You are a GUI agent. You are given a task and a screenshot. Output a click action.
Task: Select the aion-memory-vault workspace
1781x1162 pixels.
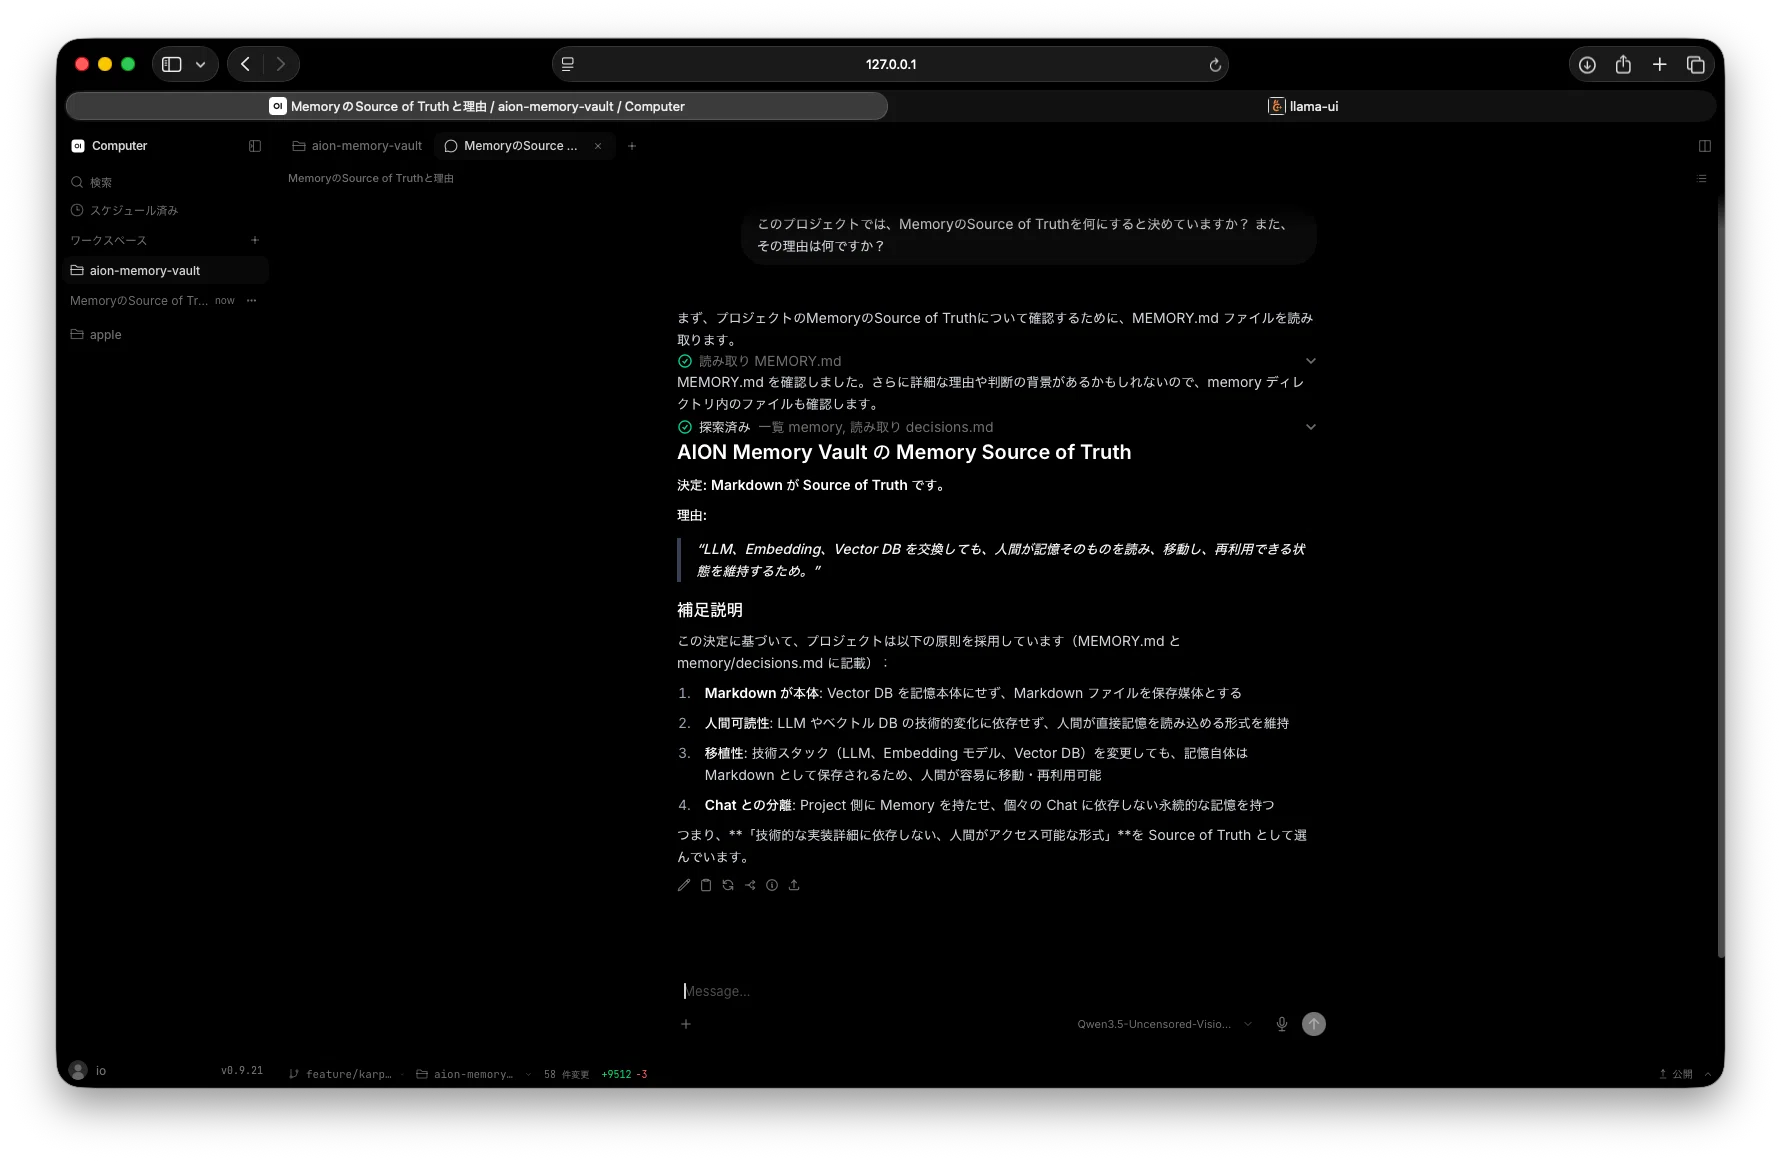[x=166, y=270]
